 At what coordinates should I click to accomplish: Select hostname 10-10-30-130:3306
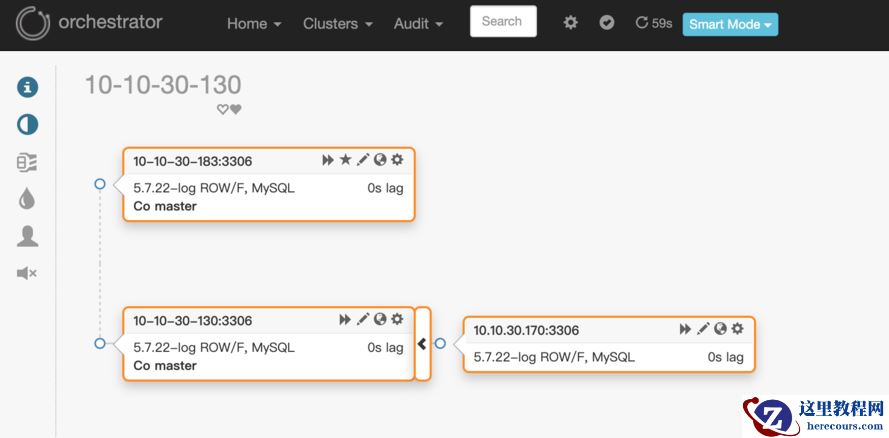193,321
